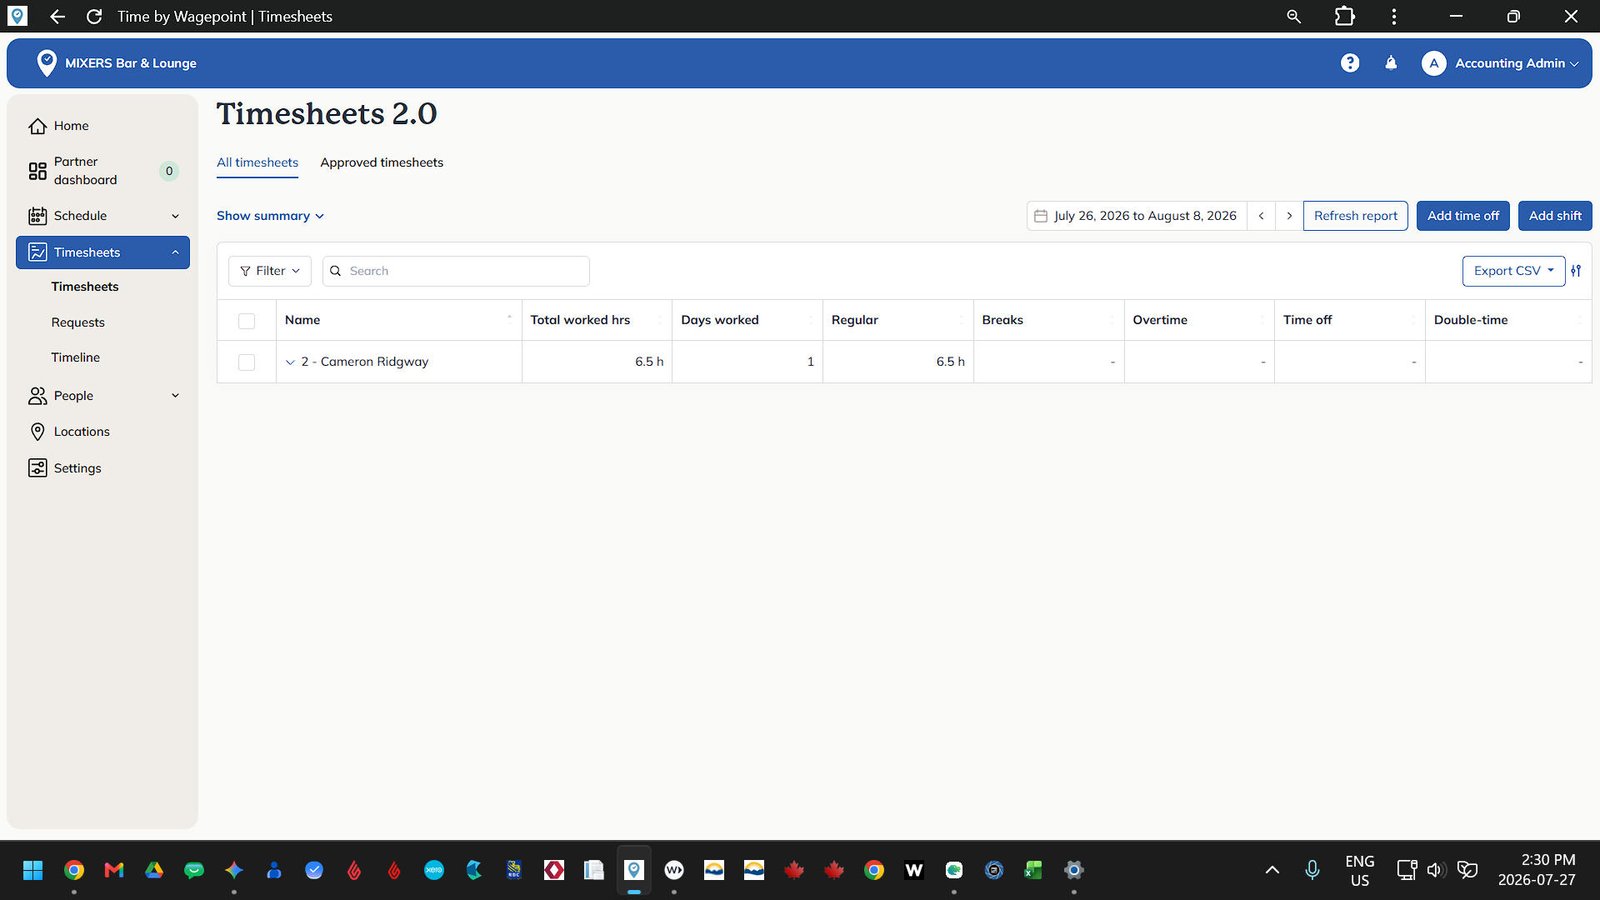This screenshot has height=900, width=1600.
Task: Click into the Search field
Action: (x=456, y=271)
